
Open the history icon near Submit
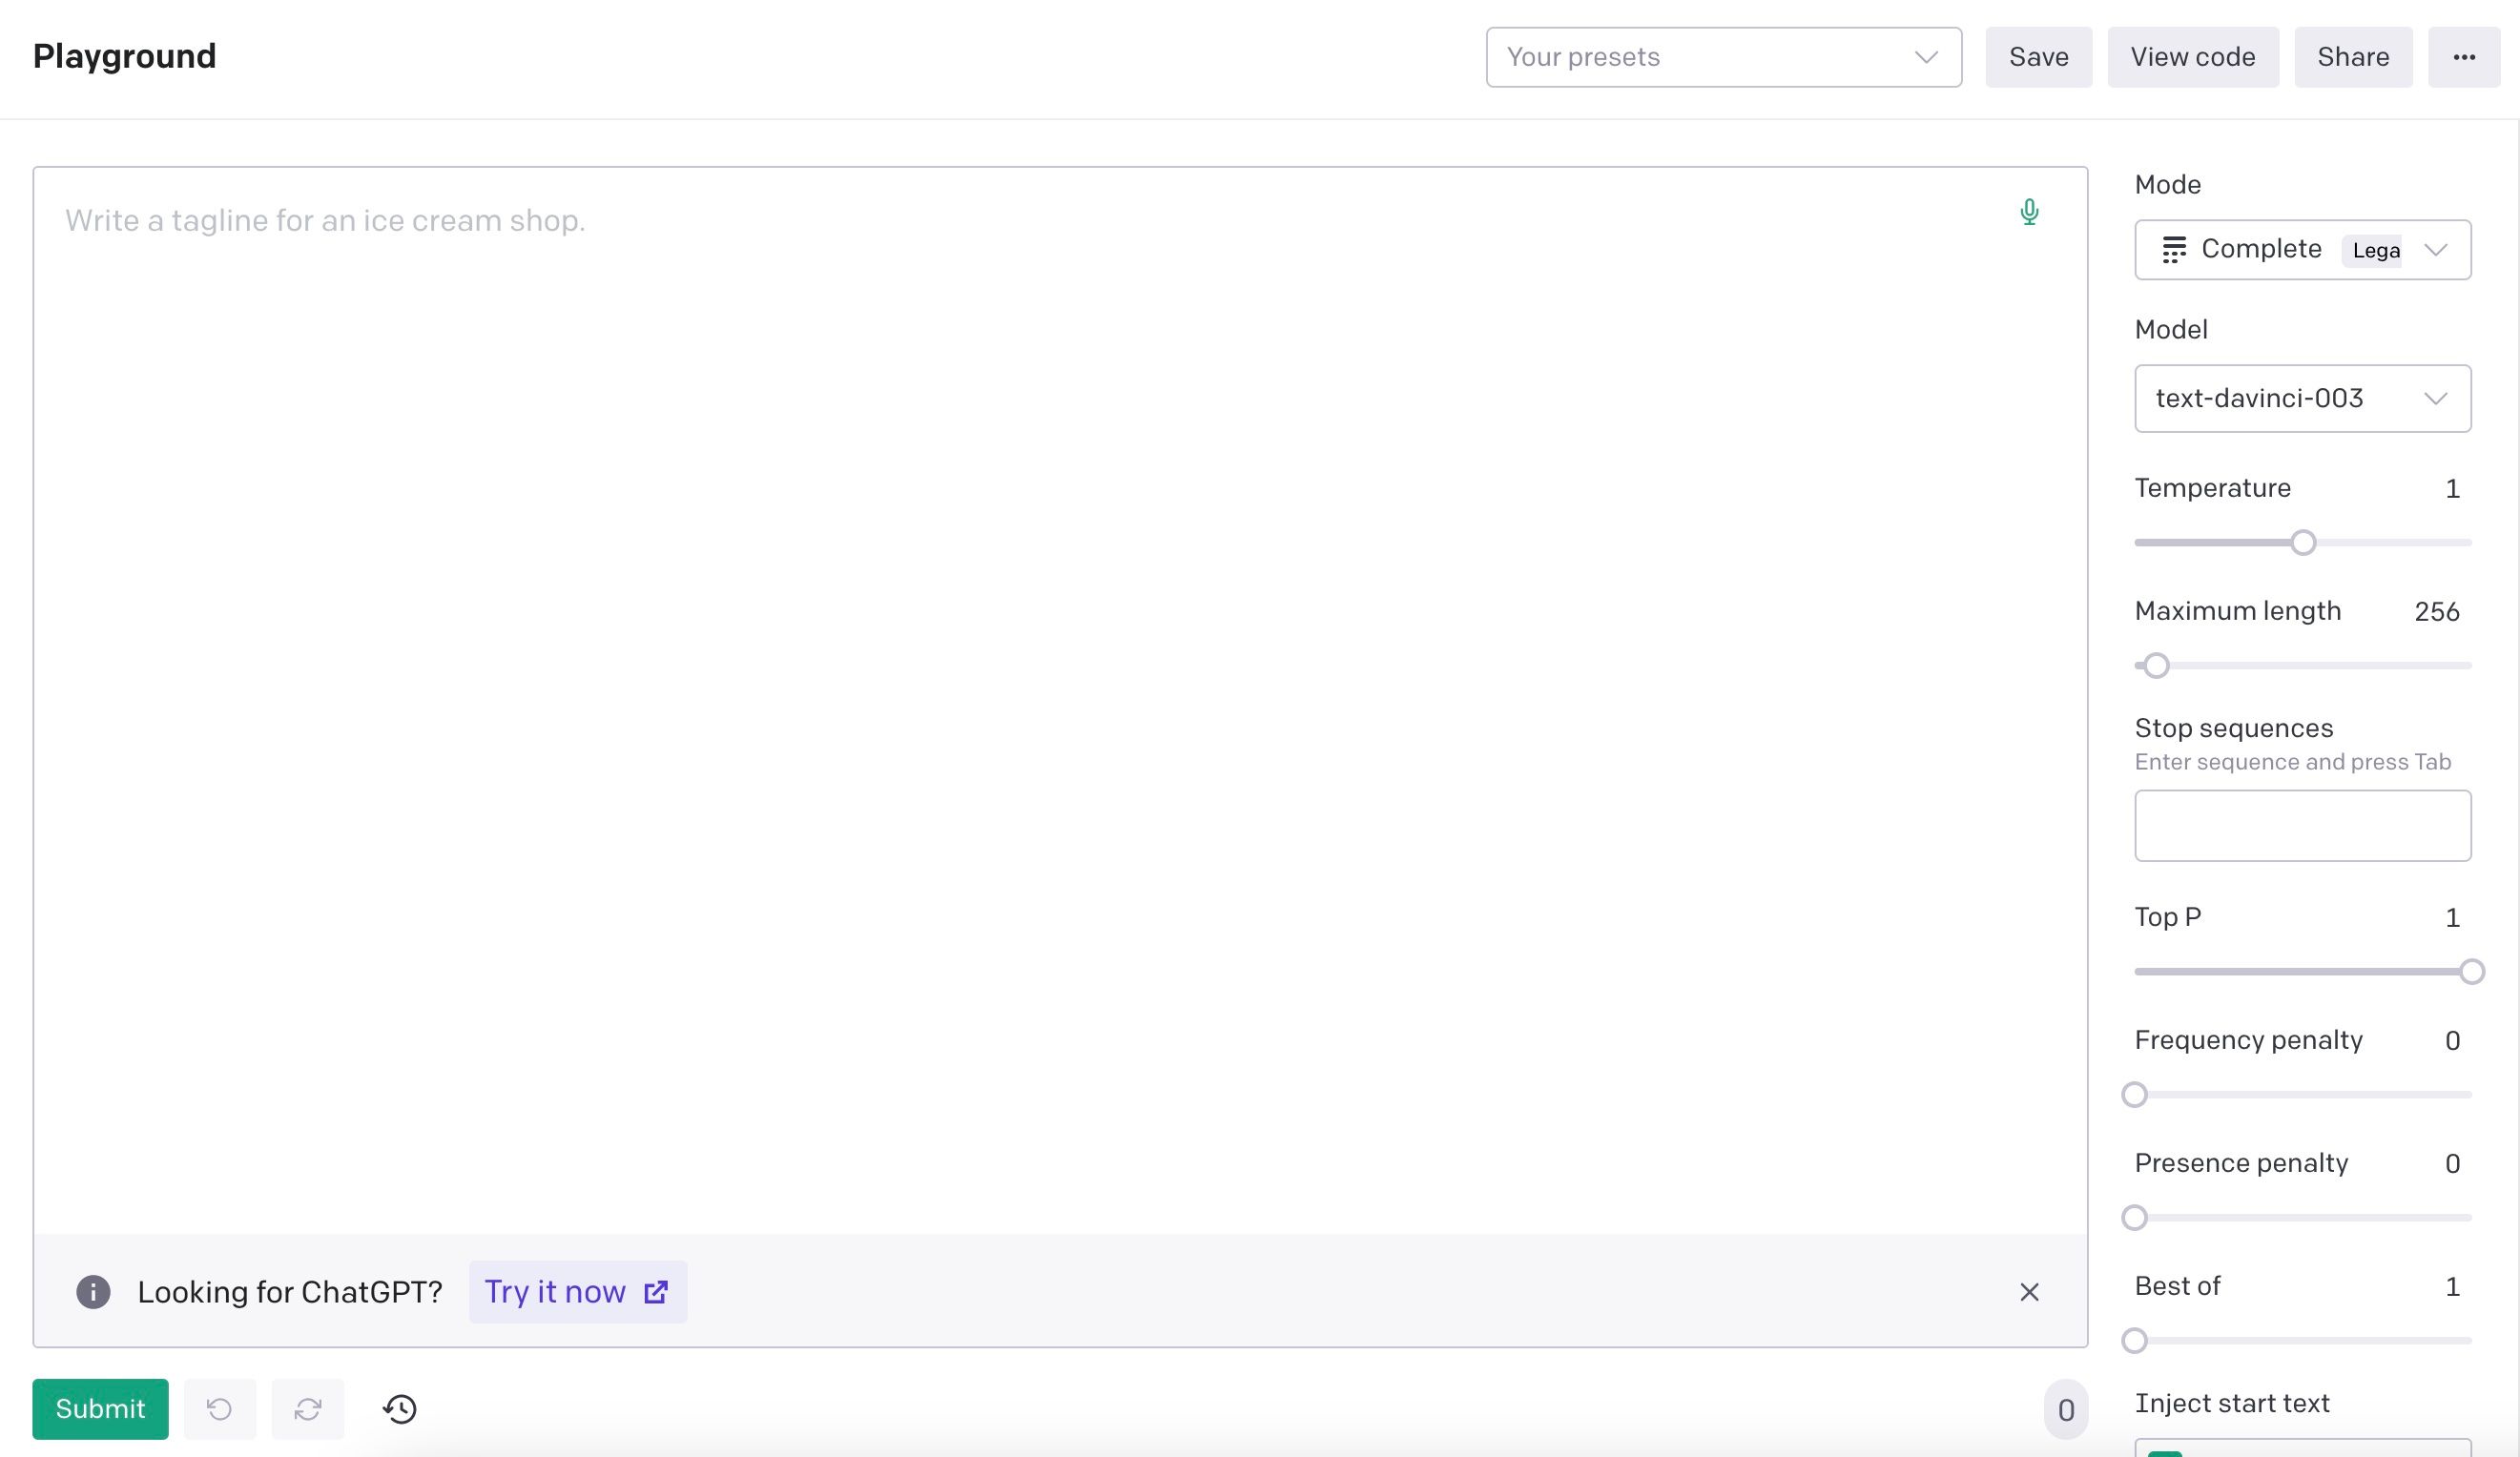click(399, 1409)
